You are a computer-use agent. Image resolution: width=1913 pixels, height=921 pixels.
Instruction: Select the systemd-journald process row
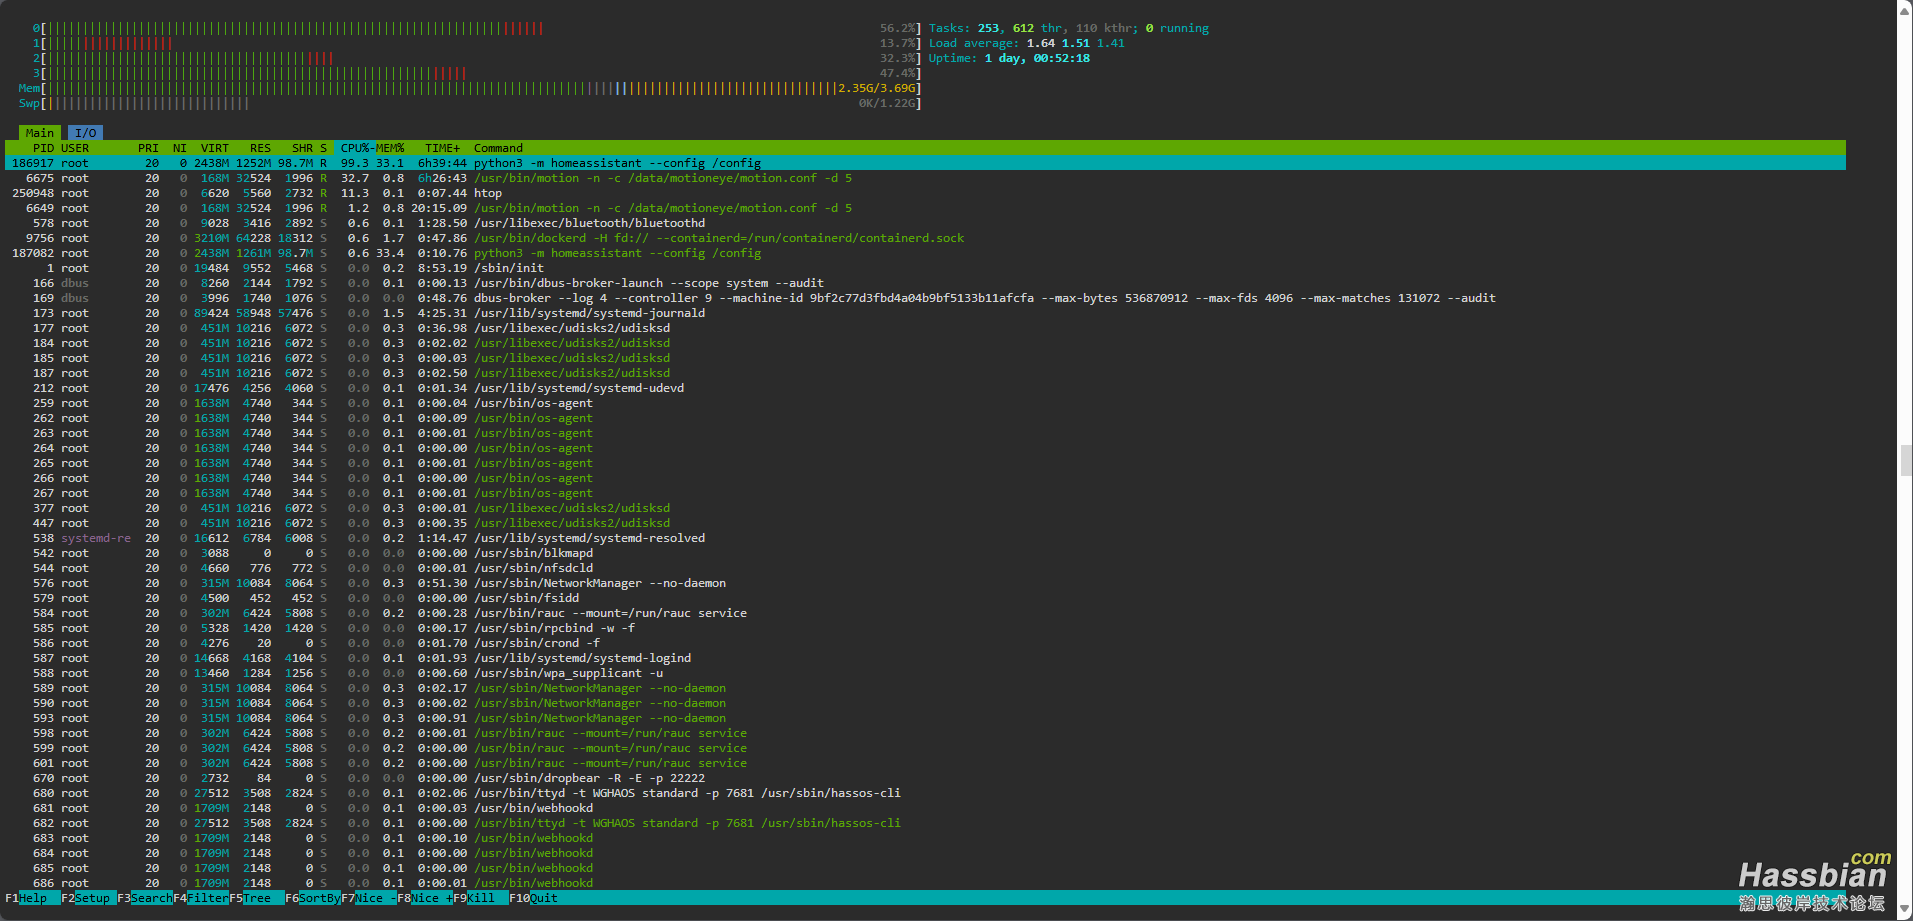click(925, 313)
